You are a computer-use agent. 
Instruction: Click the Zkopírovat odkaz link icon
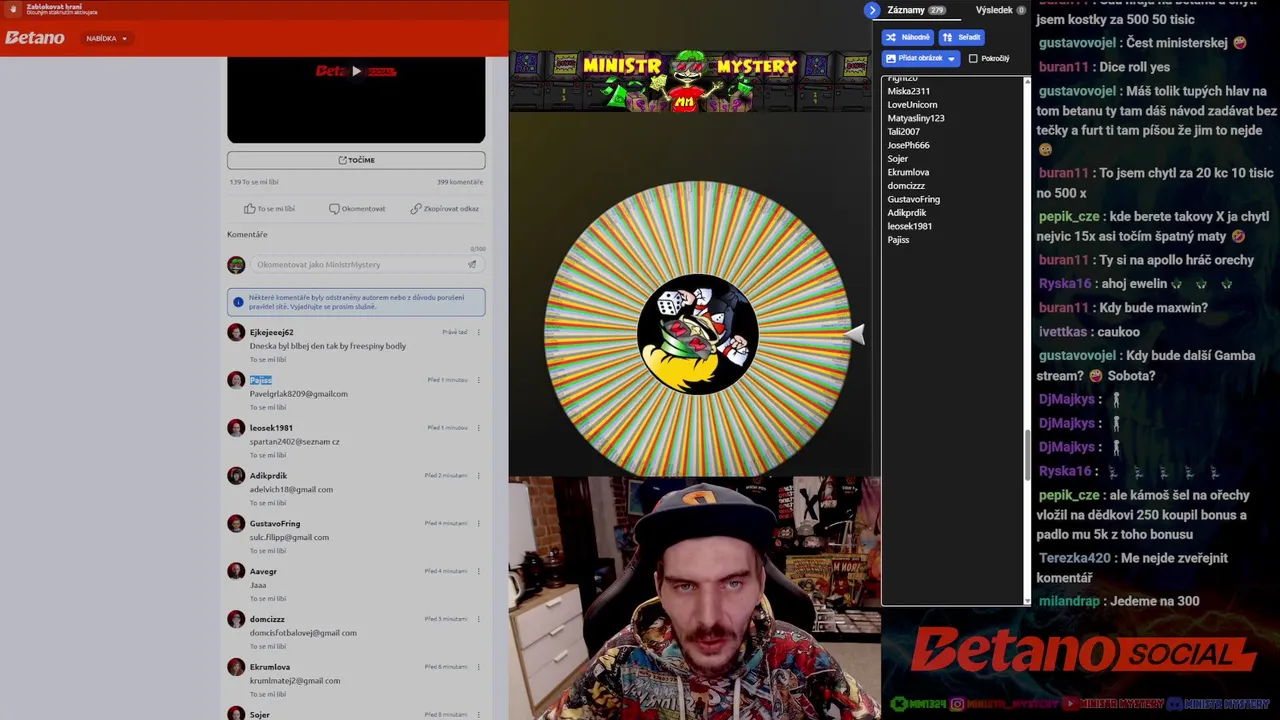[x=415, y=209]
